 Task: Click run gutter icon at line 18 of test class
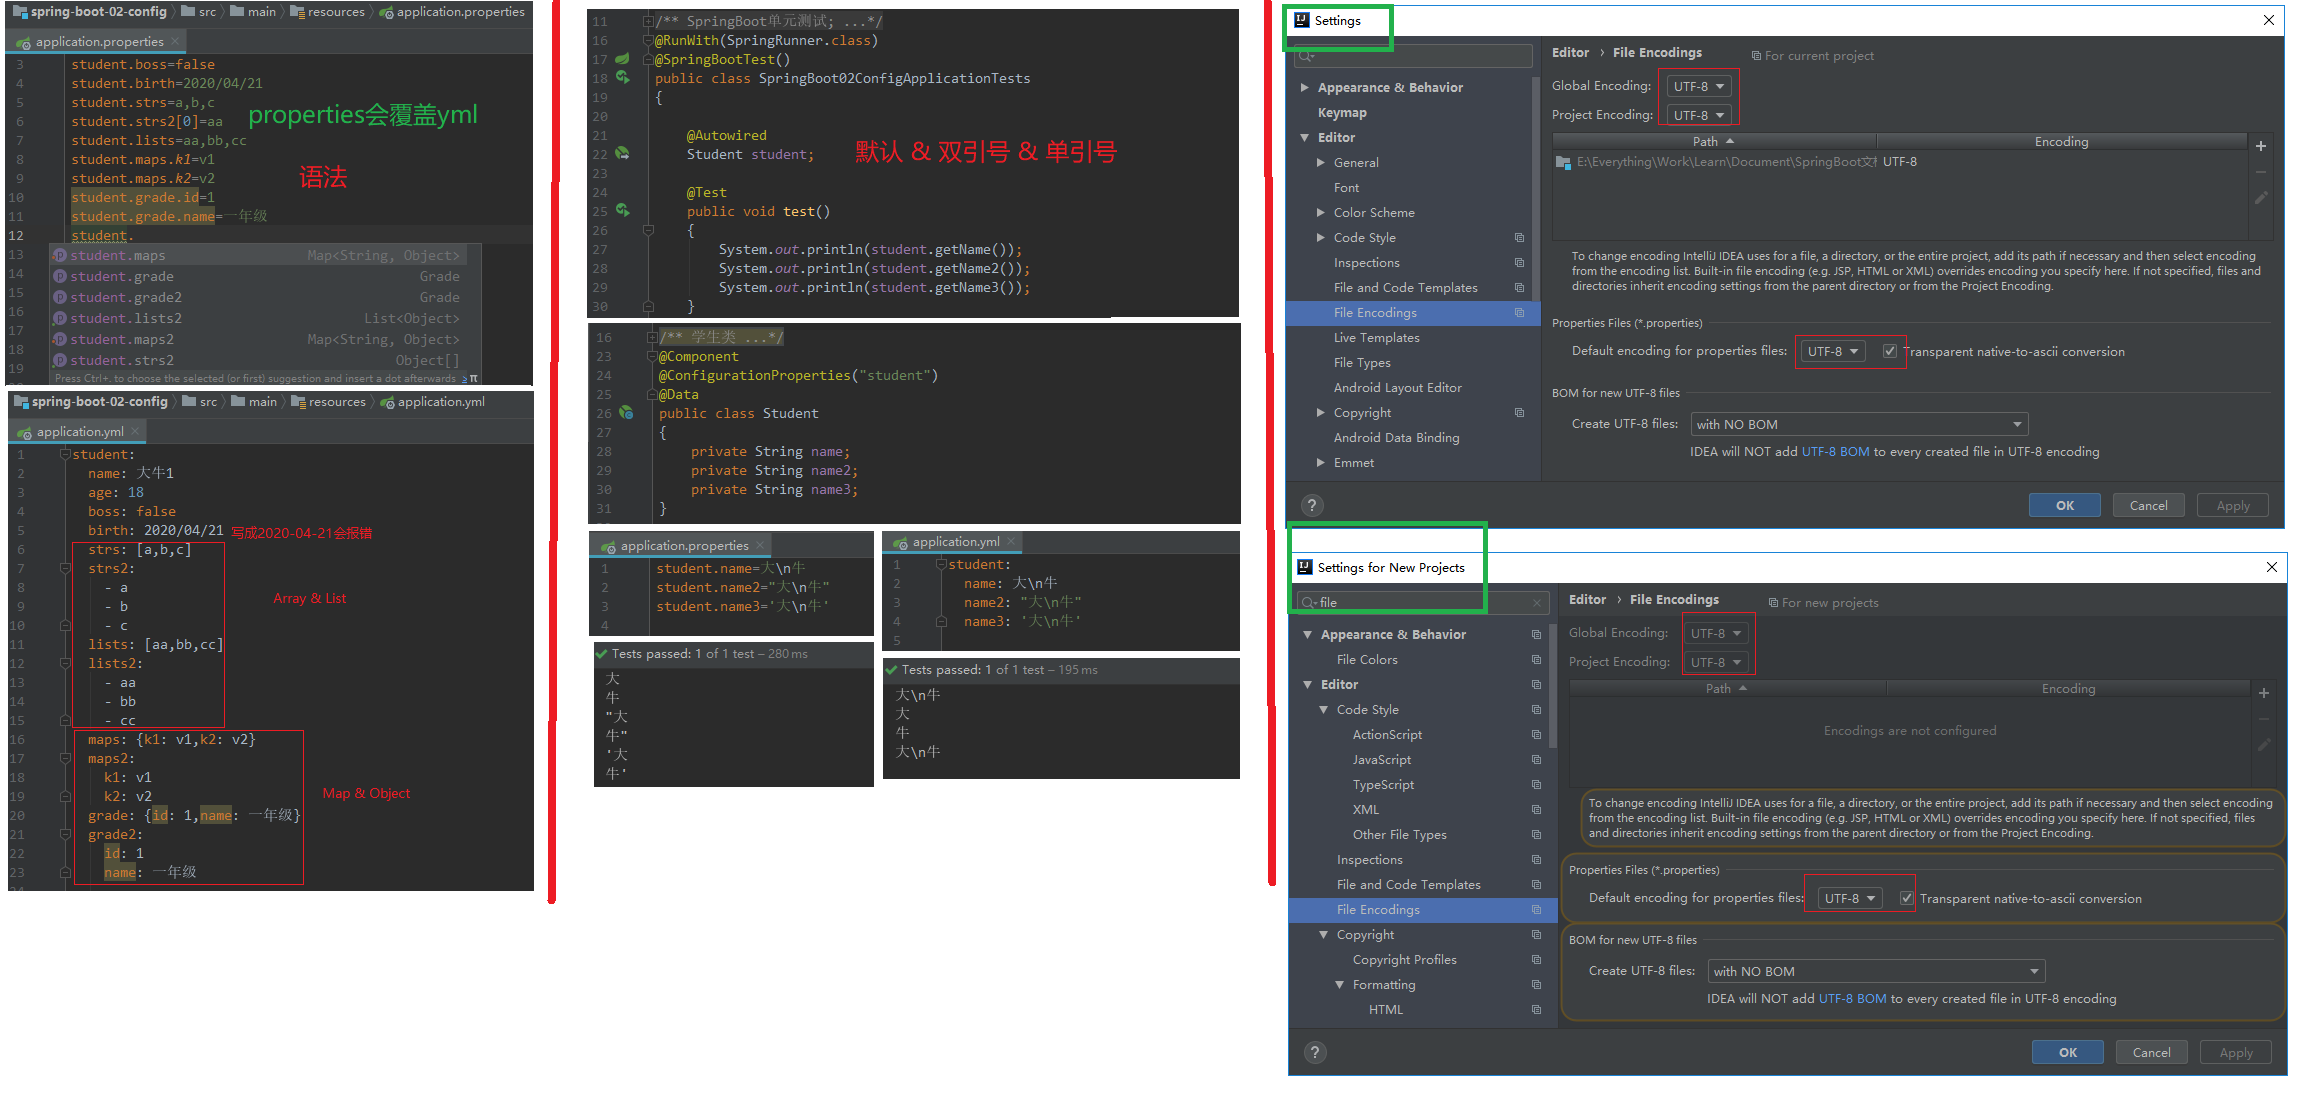622,77
